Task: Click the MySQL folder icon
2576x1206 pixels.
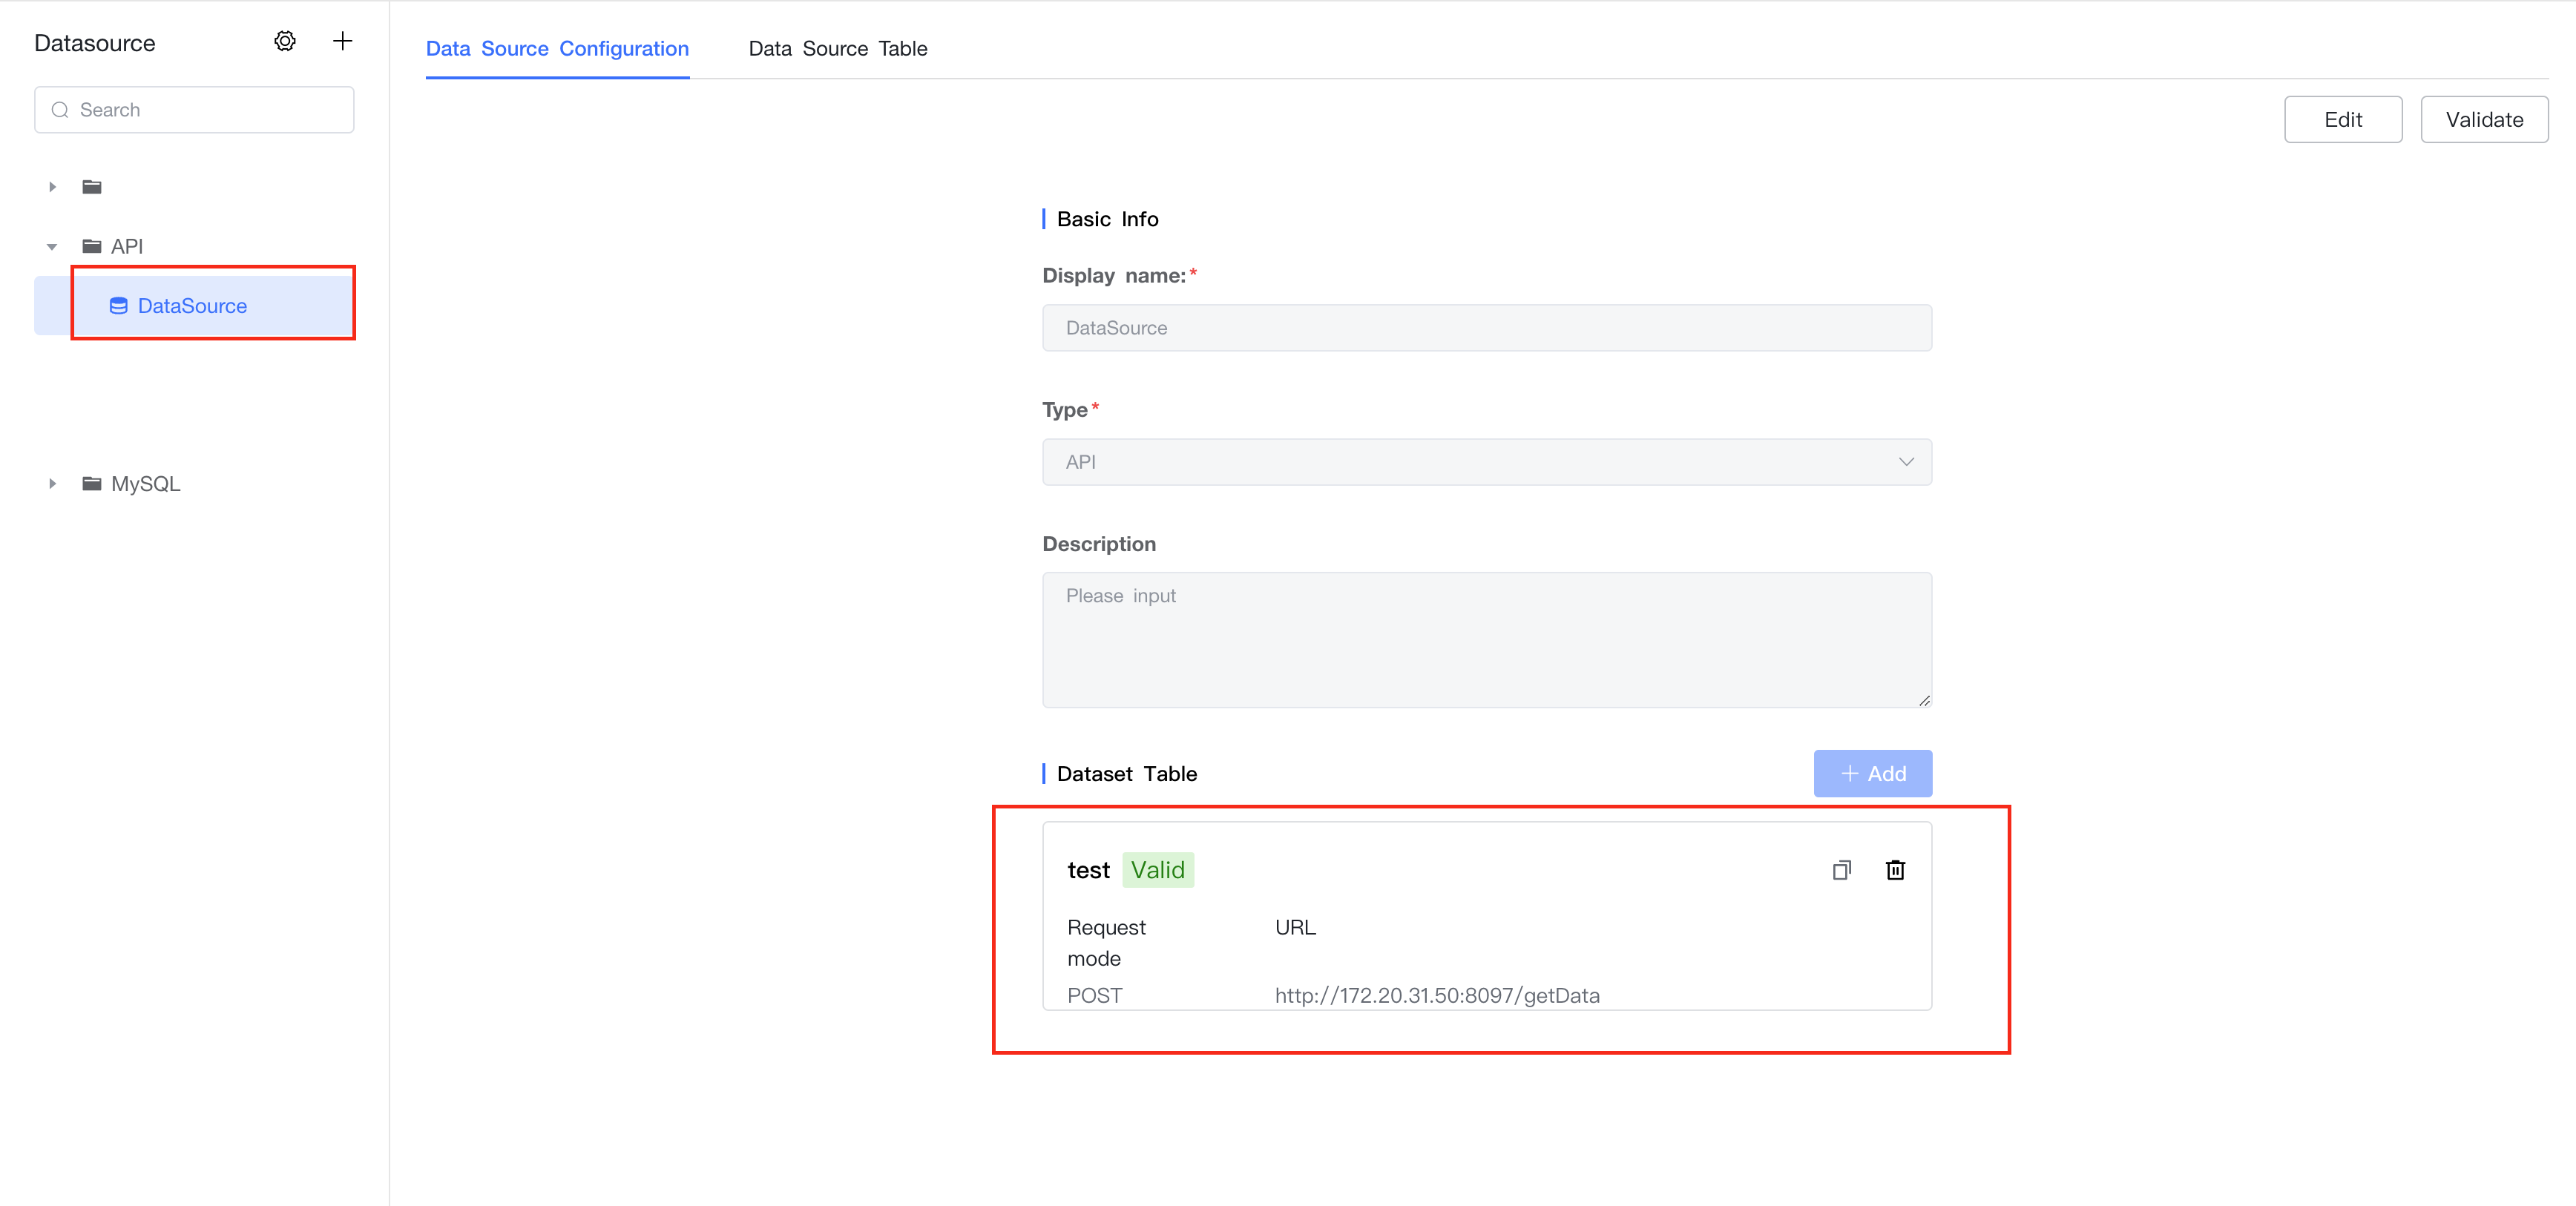Action: click(92, 484)
